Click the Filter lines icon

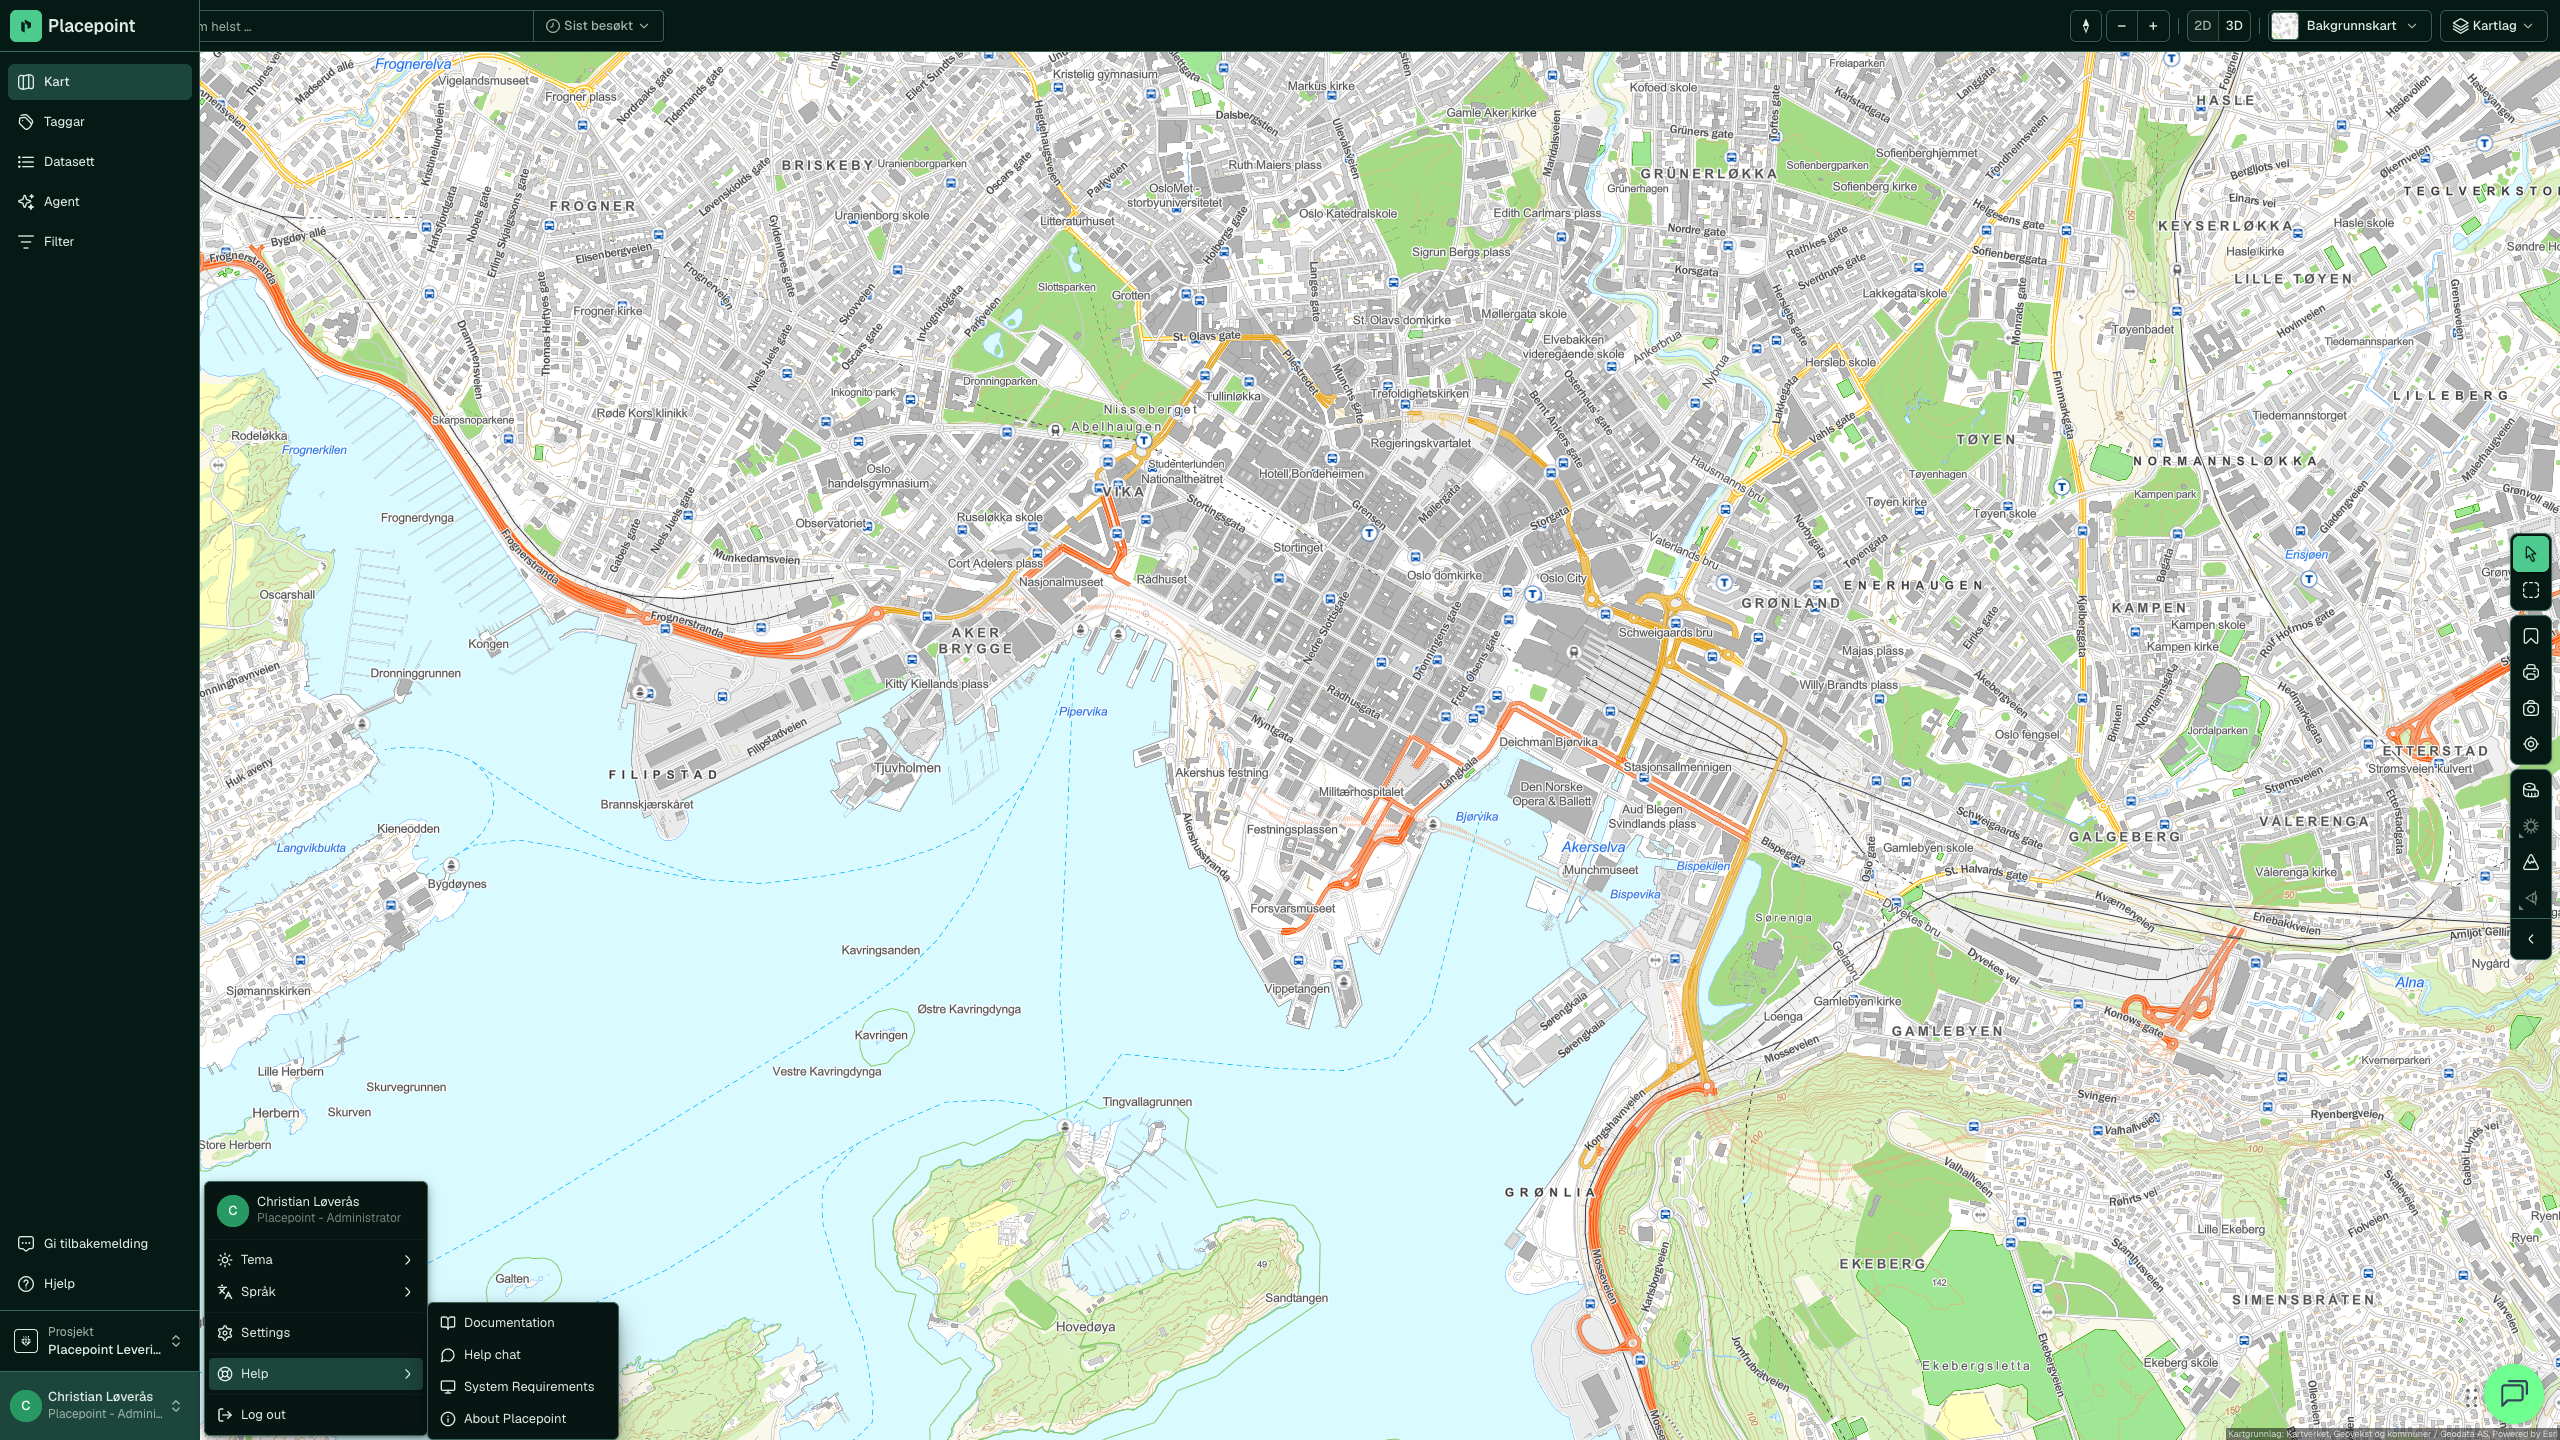coord(26,242)
